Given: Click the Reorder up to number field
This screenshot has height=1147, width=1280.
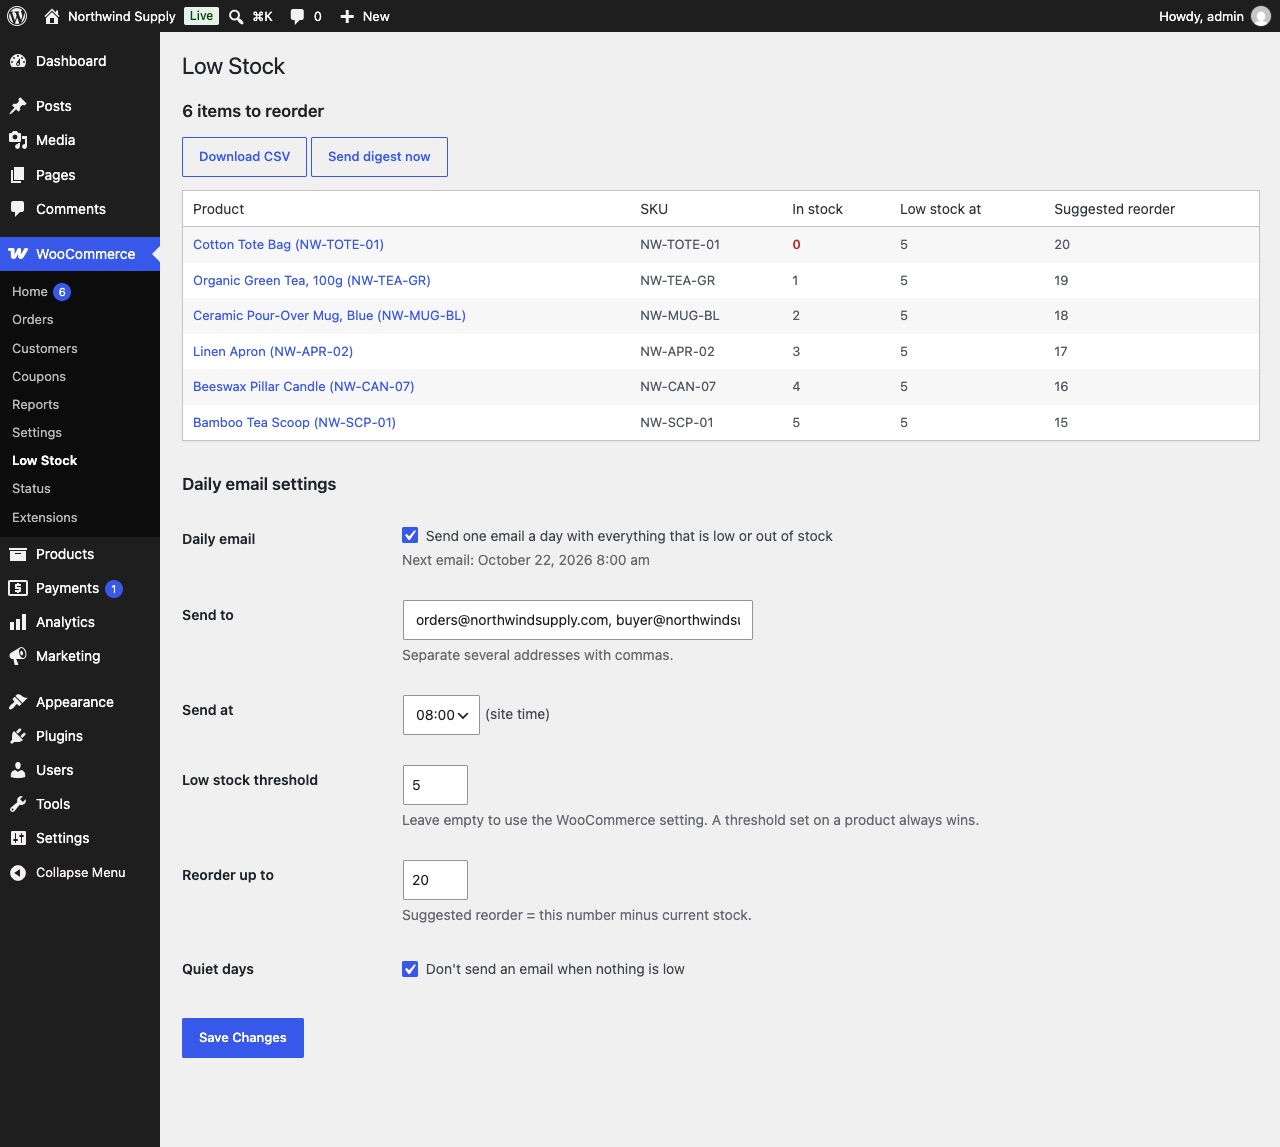Looking at the screenshot, I should [x=435, y=880].
